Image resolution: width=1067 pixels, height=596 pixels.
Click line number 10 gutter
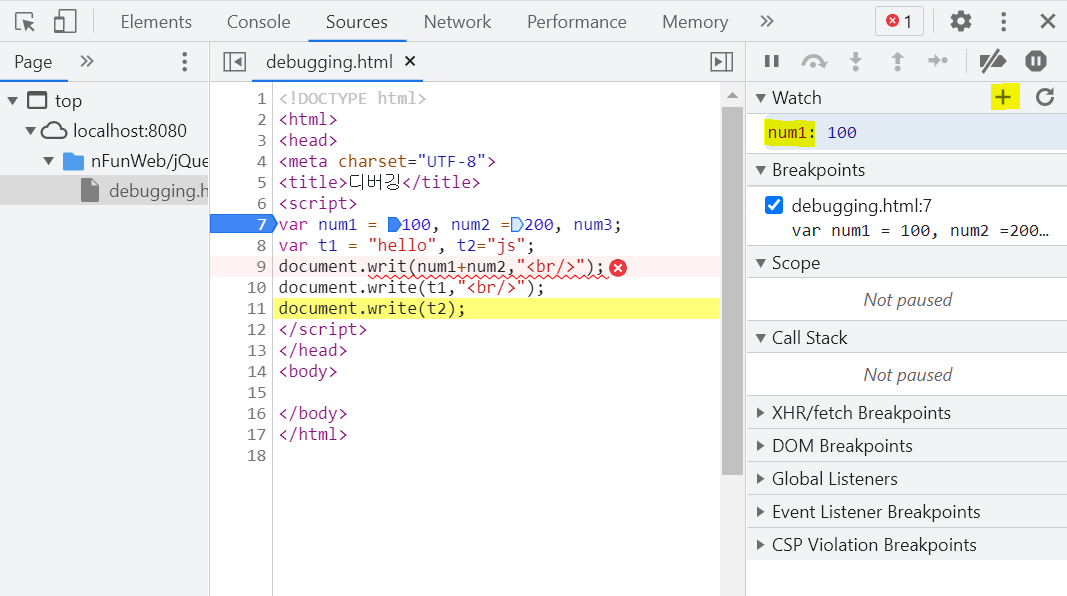click(x=256, y=287)
